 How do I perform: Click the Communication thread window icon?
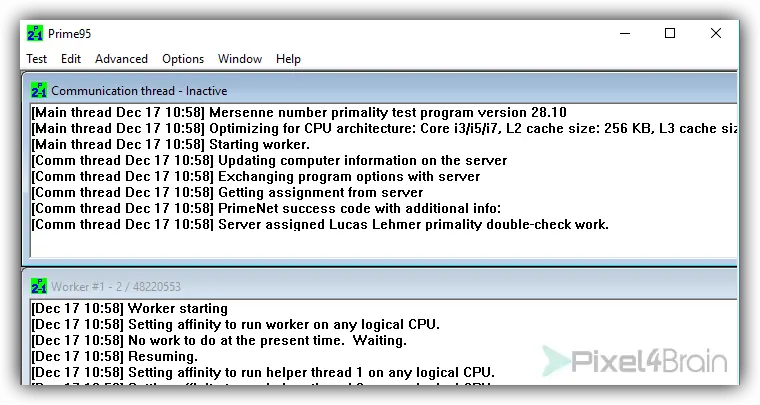pos(39,91)
